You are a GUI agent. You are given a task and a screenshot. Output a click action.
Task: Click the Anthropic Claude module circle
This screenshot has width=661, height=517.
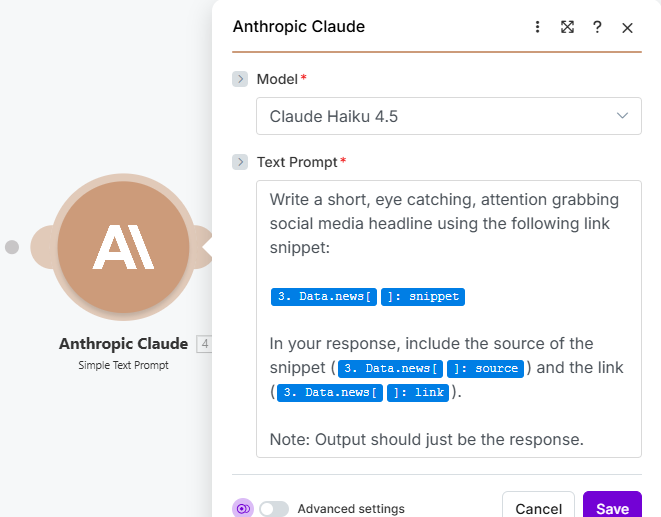[123, 247]
